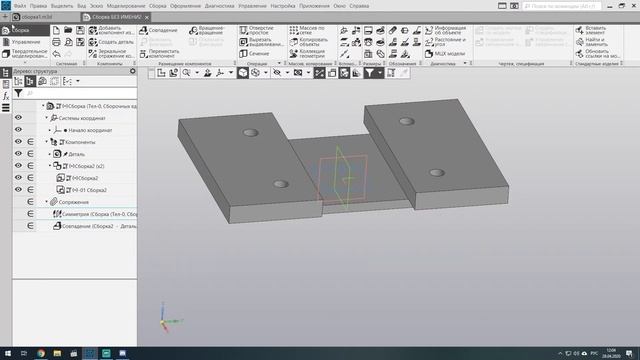Click the Создать деталь button
The width and height of the screenshot is (640, 360).
click(111, 42)
